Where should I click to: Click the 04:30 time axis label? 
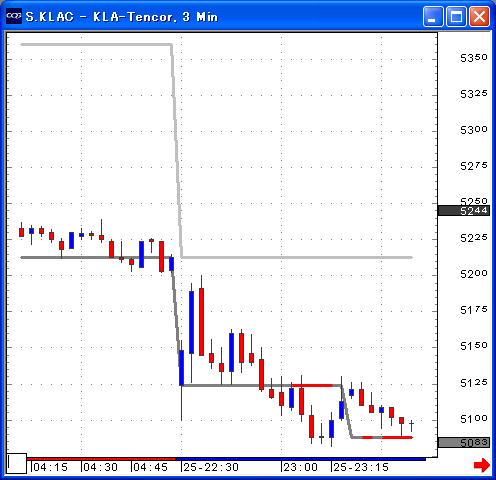point(100,467)
